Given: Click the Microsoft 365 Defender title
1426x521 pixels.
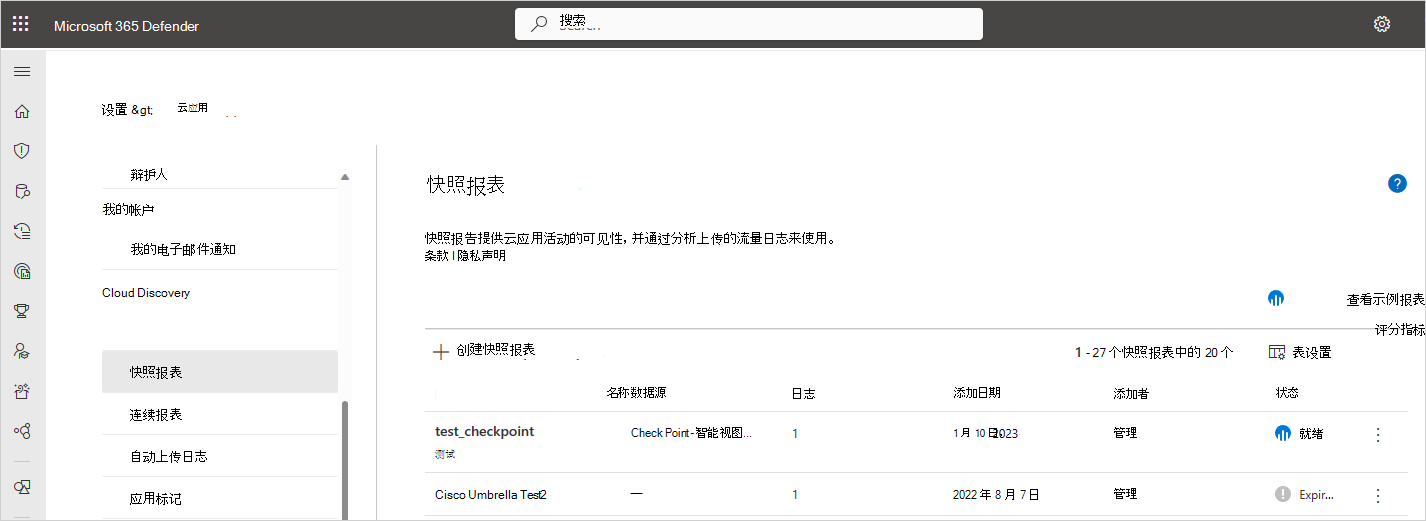Looking at the screenshot, I should (x=126, y=26).
